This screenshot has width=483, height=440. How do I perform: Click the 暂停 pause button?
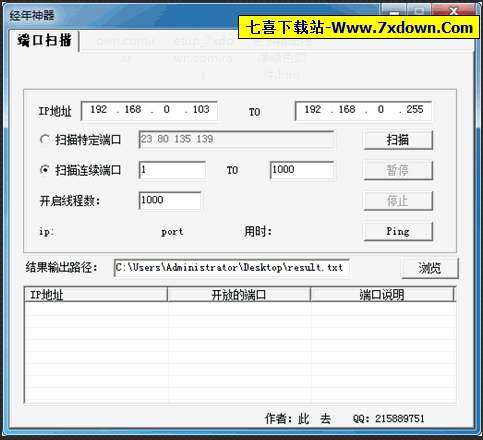coord(398,170)
